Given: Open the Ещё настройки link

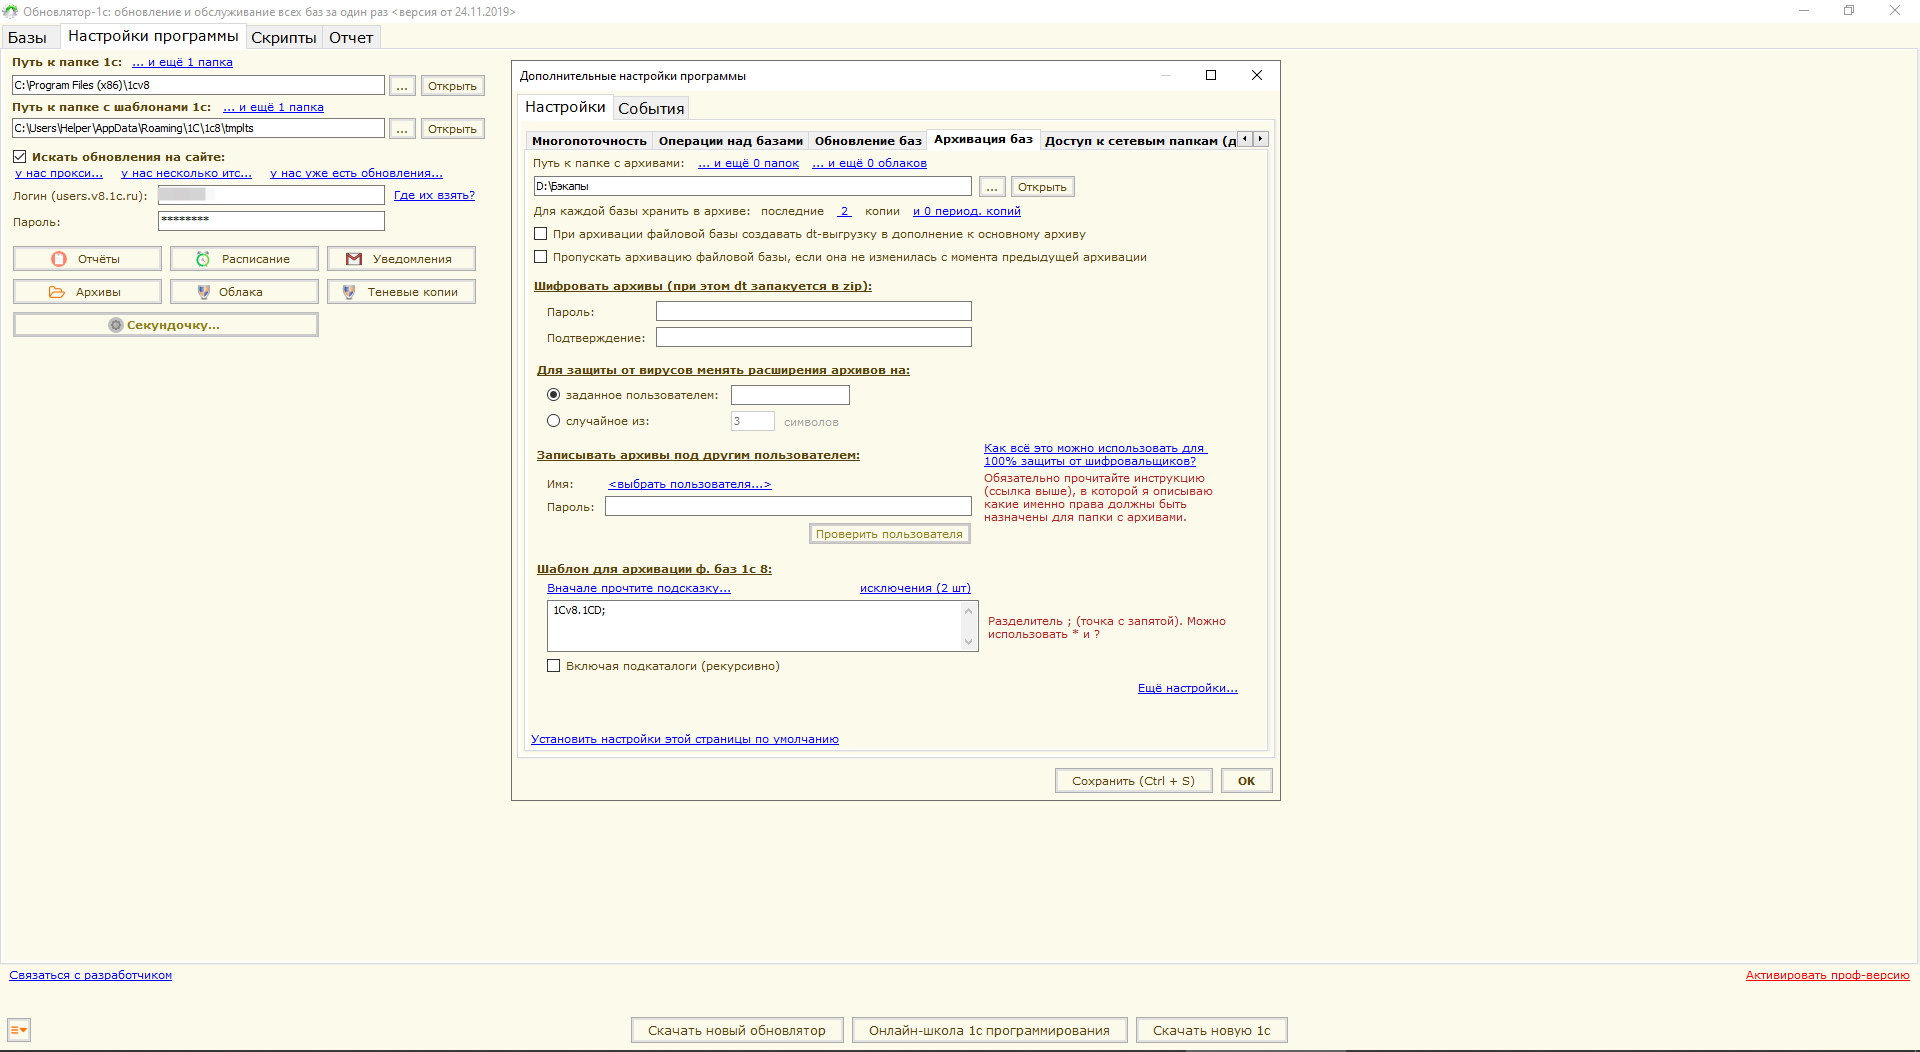Looking at the screenshot, I should tap(1187, 688).
